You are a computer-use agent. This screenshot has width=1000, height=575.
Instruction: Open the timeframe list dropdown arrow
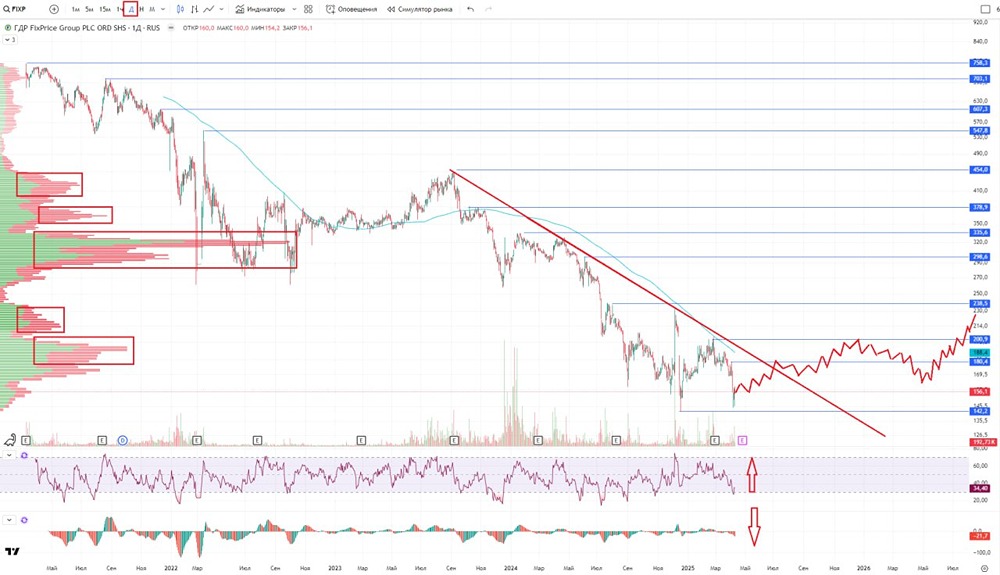(x=163, y=10)
